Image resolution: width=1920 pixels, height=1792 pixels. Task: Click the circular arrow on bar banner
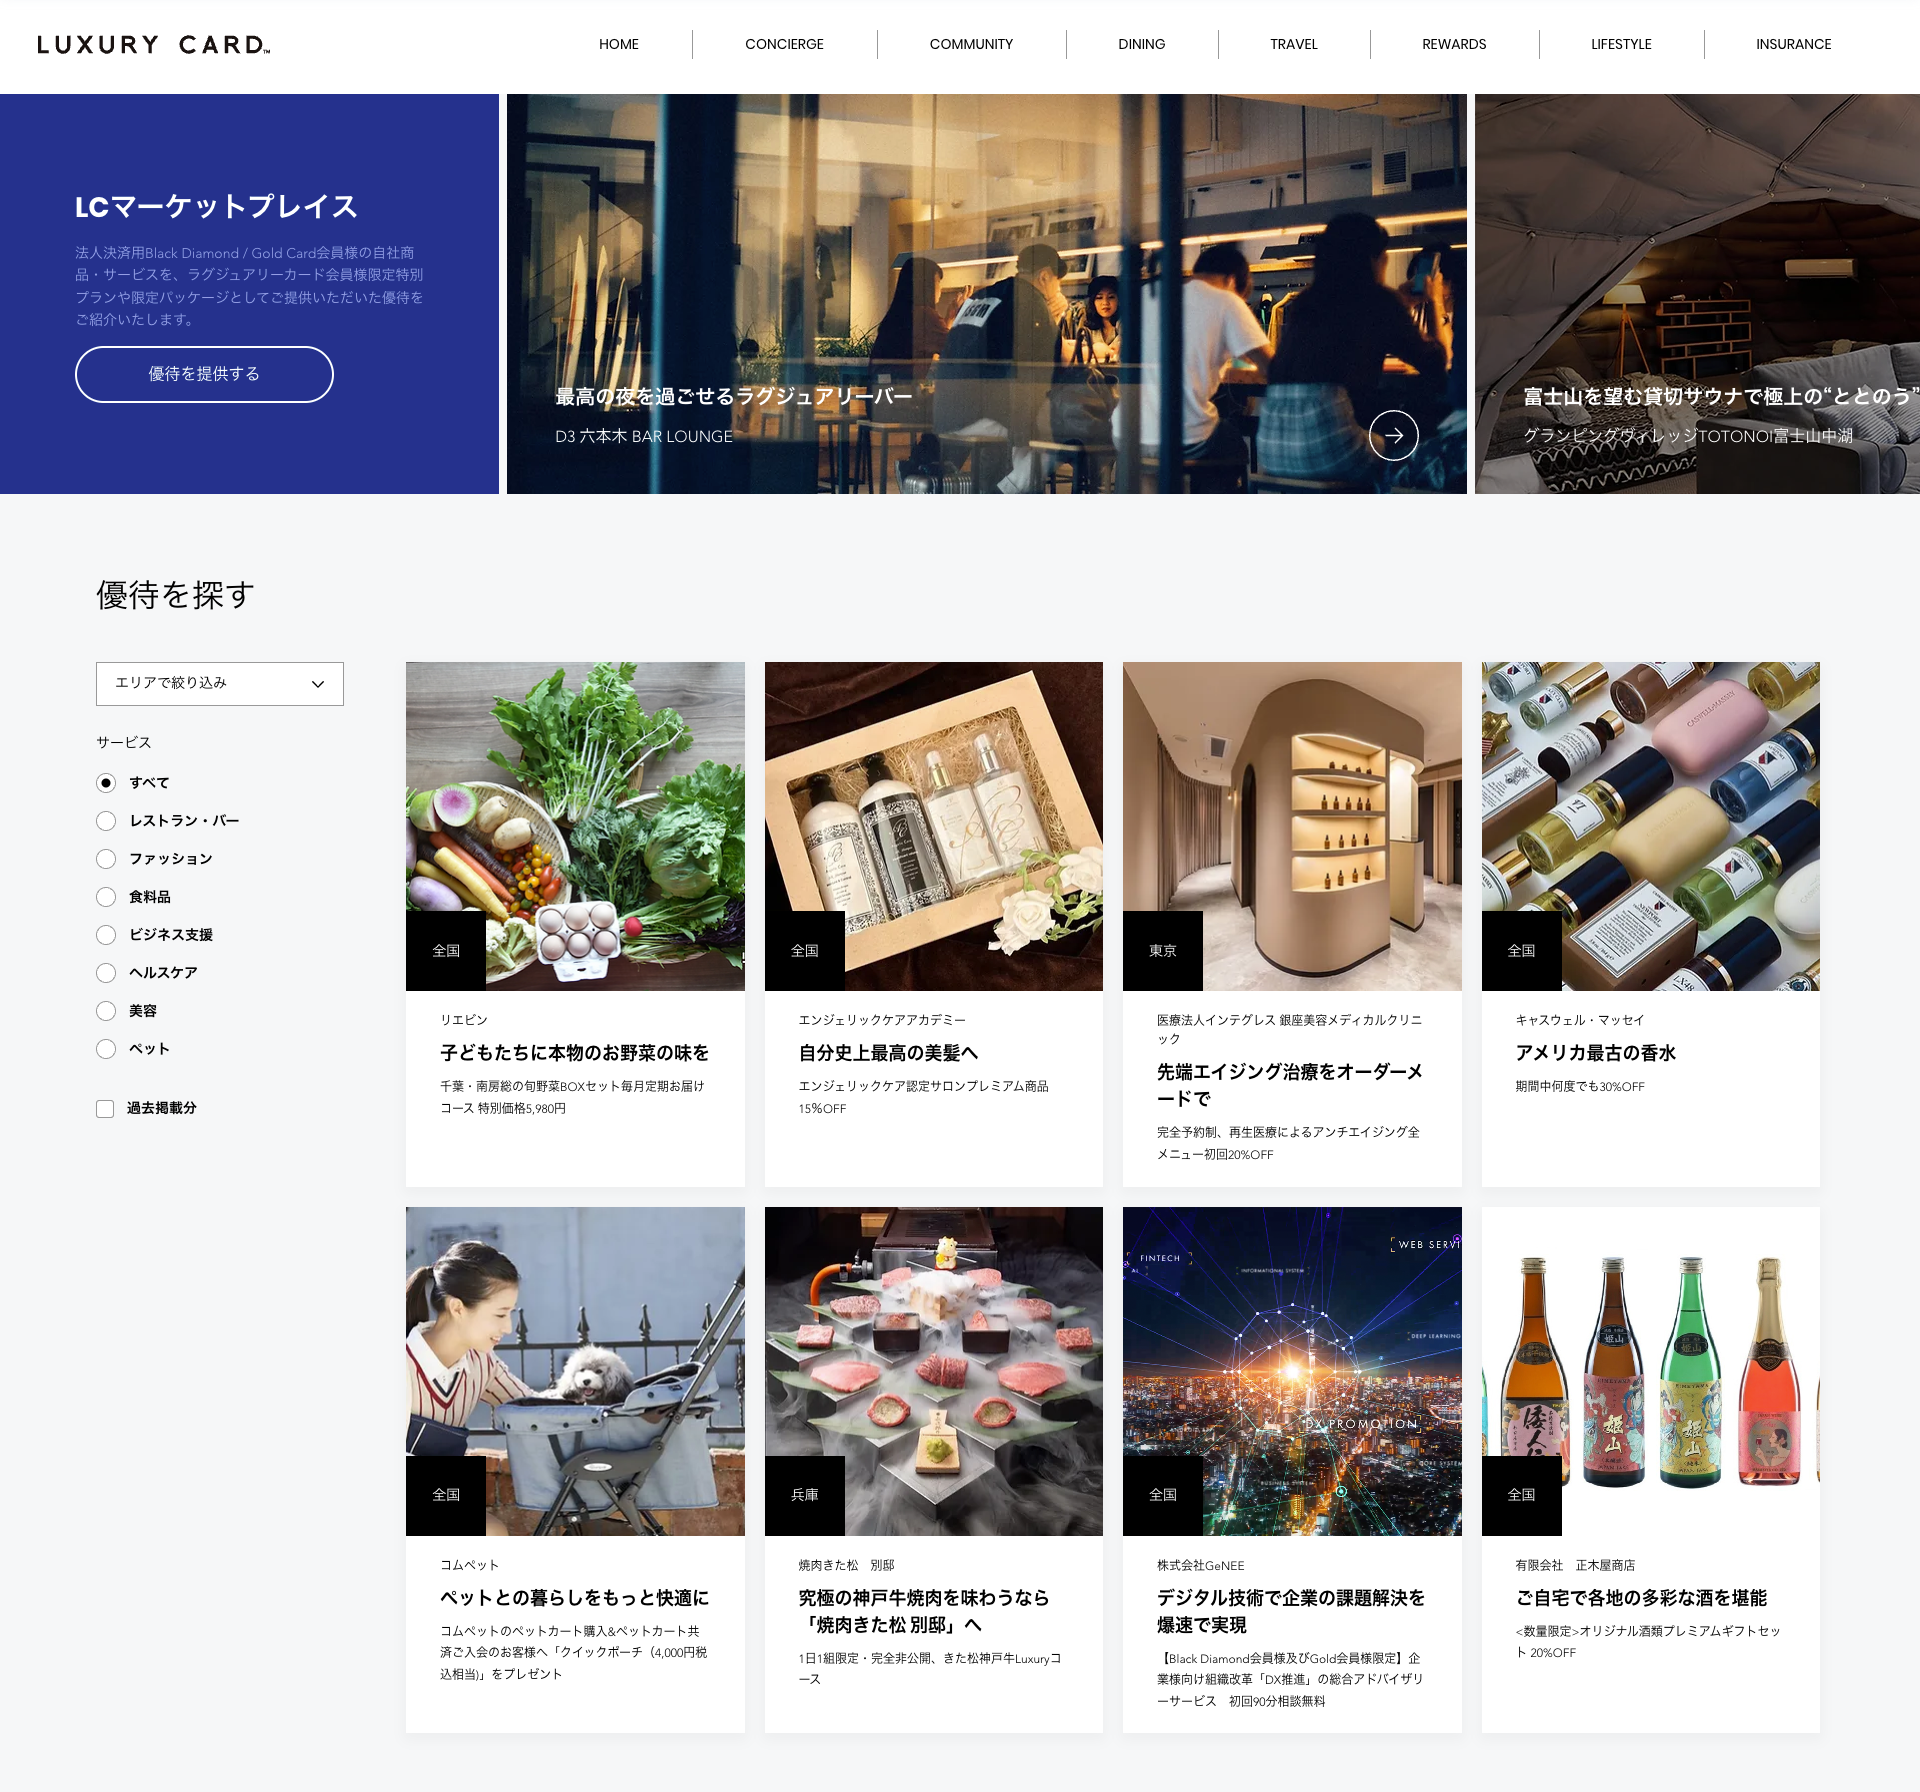[1393, 436]
